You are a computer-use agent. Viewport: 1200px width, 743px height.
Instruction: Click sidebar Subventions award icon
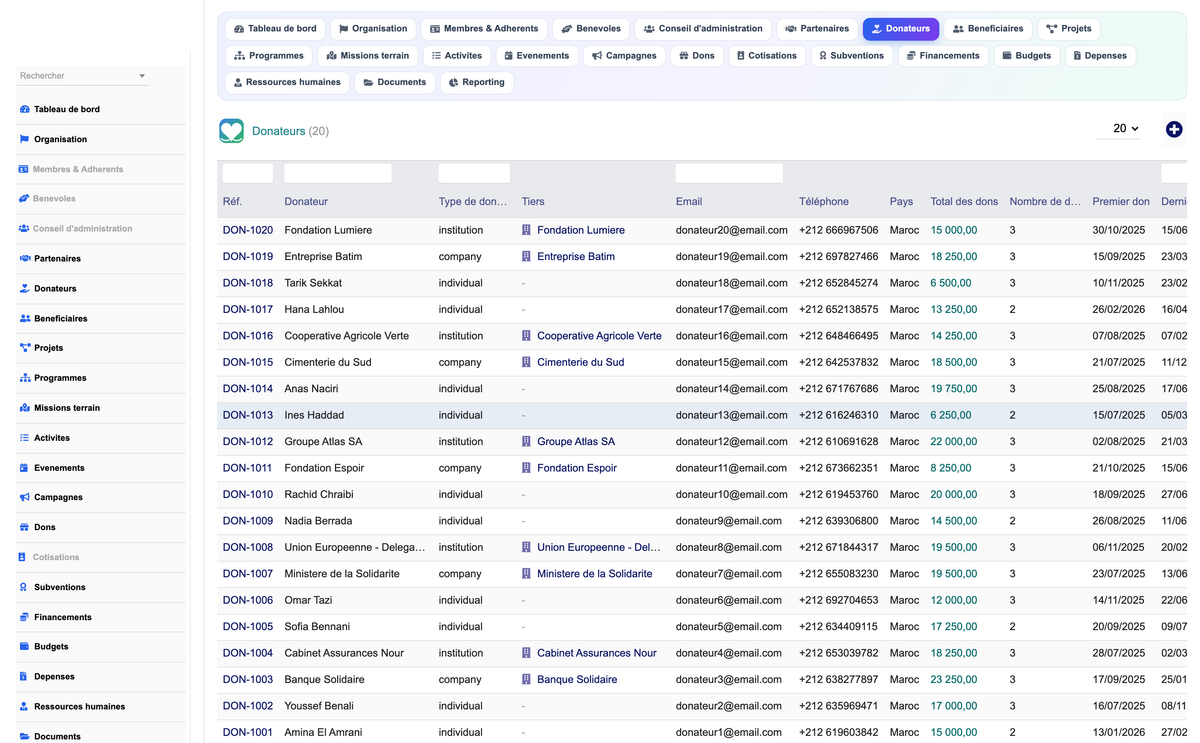click(24, 587)
